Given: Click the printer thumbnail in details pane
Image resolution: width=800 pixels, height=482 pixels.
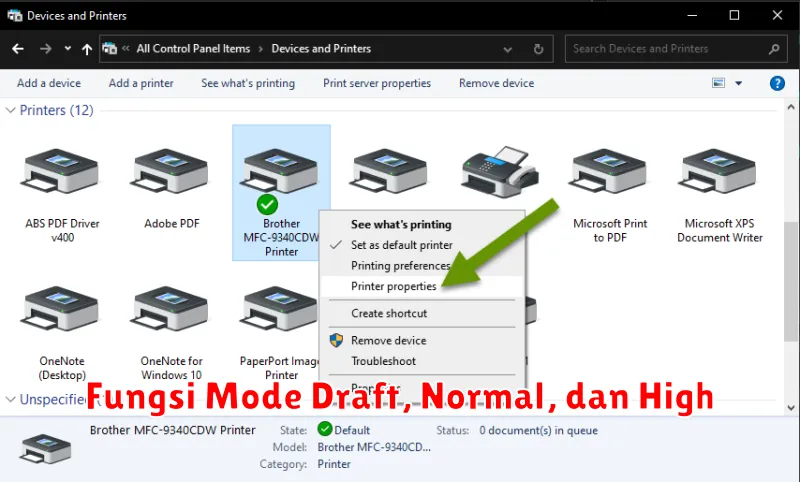Looking at the screenshot, I should (x=45, y=448).
